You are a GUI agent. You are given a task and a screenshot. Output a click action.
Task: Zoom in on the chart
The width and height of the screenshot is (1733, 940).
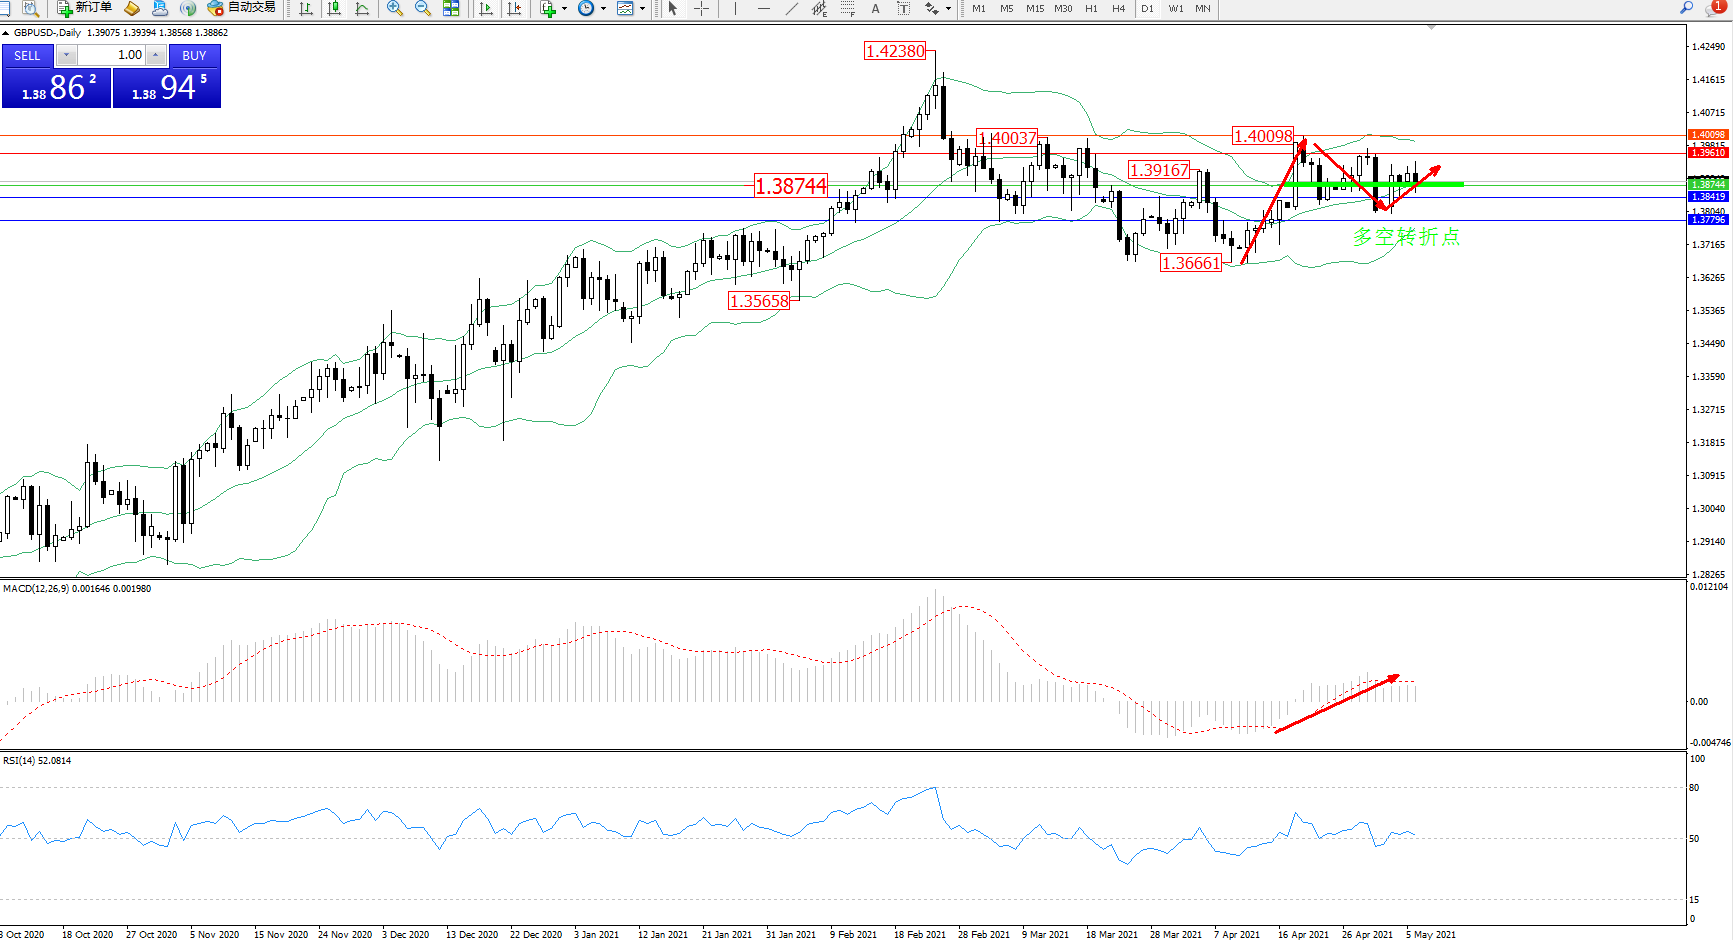tap(395, 8)
